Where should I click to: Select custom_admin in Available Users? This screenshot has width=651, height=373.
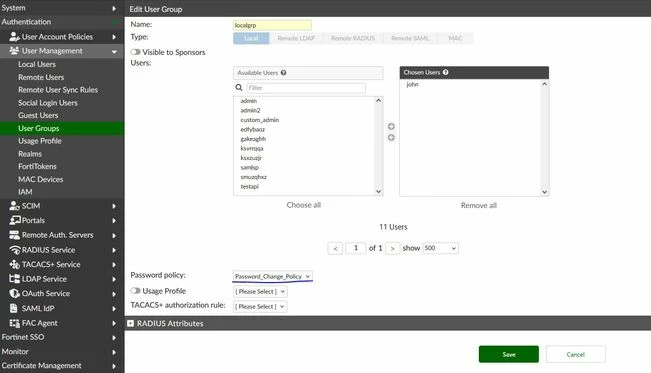tap(259, 120)
